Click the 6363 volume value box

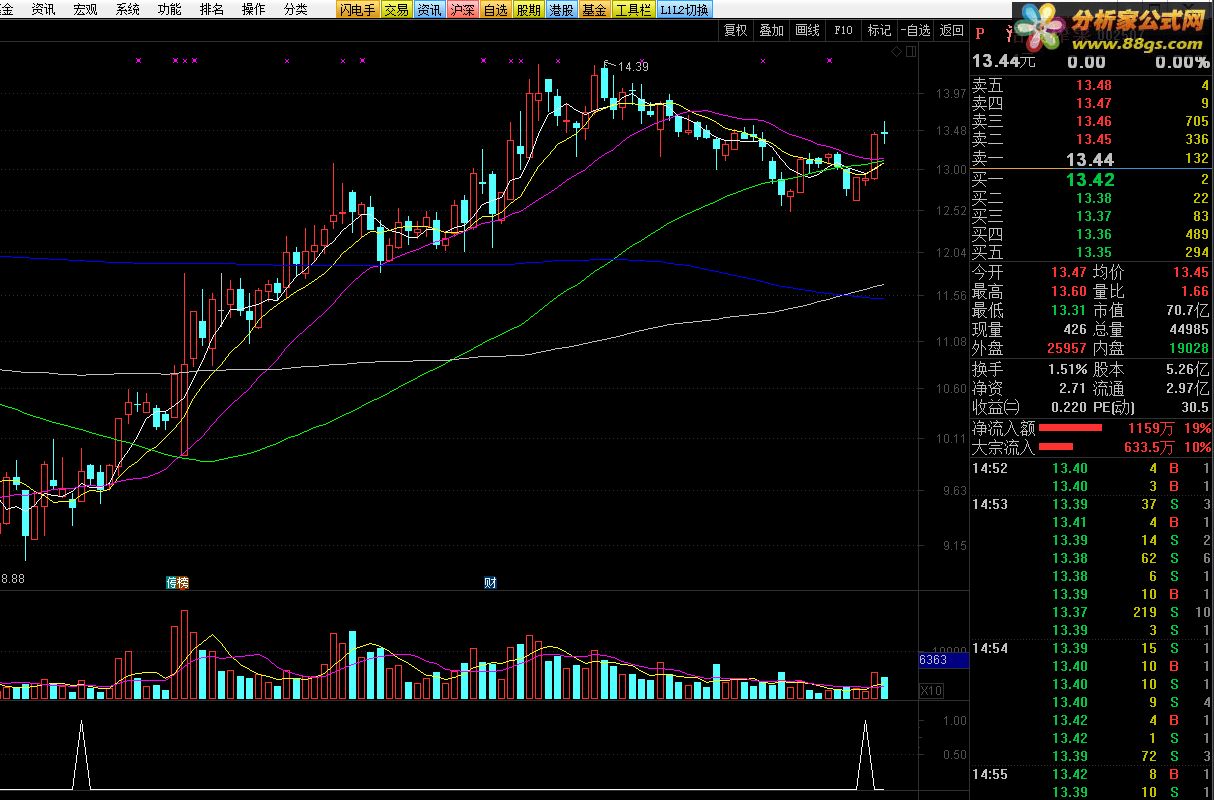[944, 660]
